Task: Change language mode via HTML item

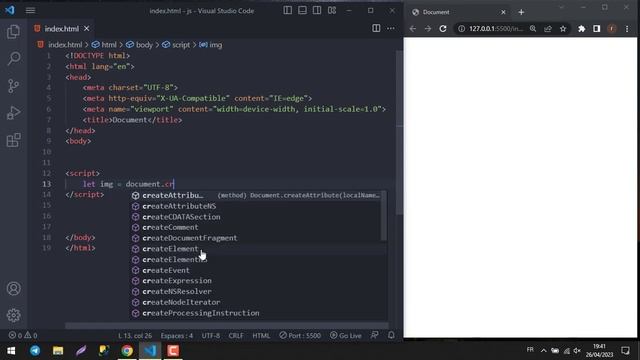Action: click(x=261, y=336)
